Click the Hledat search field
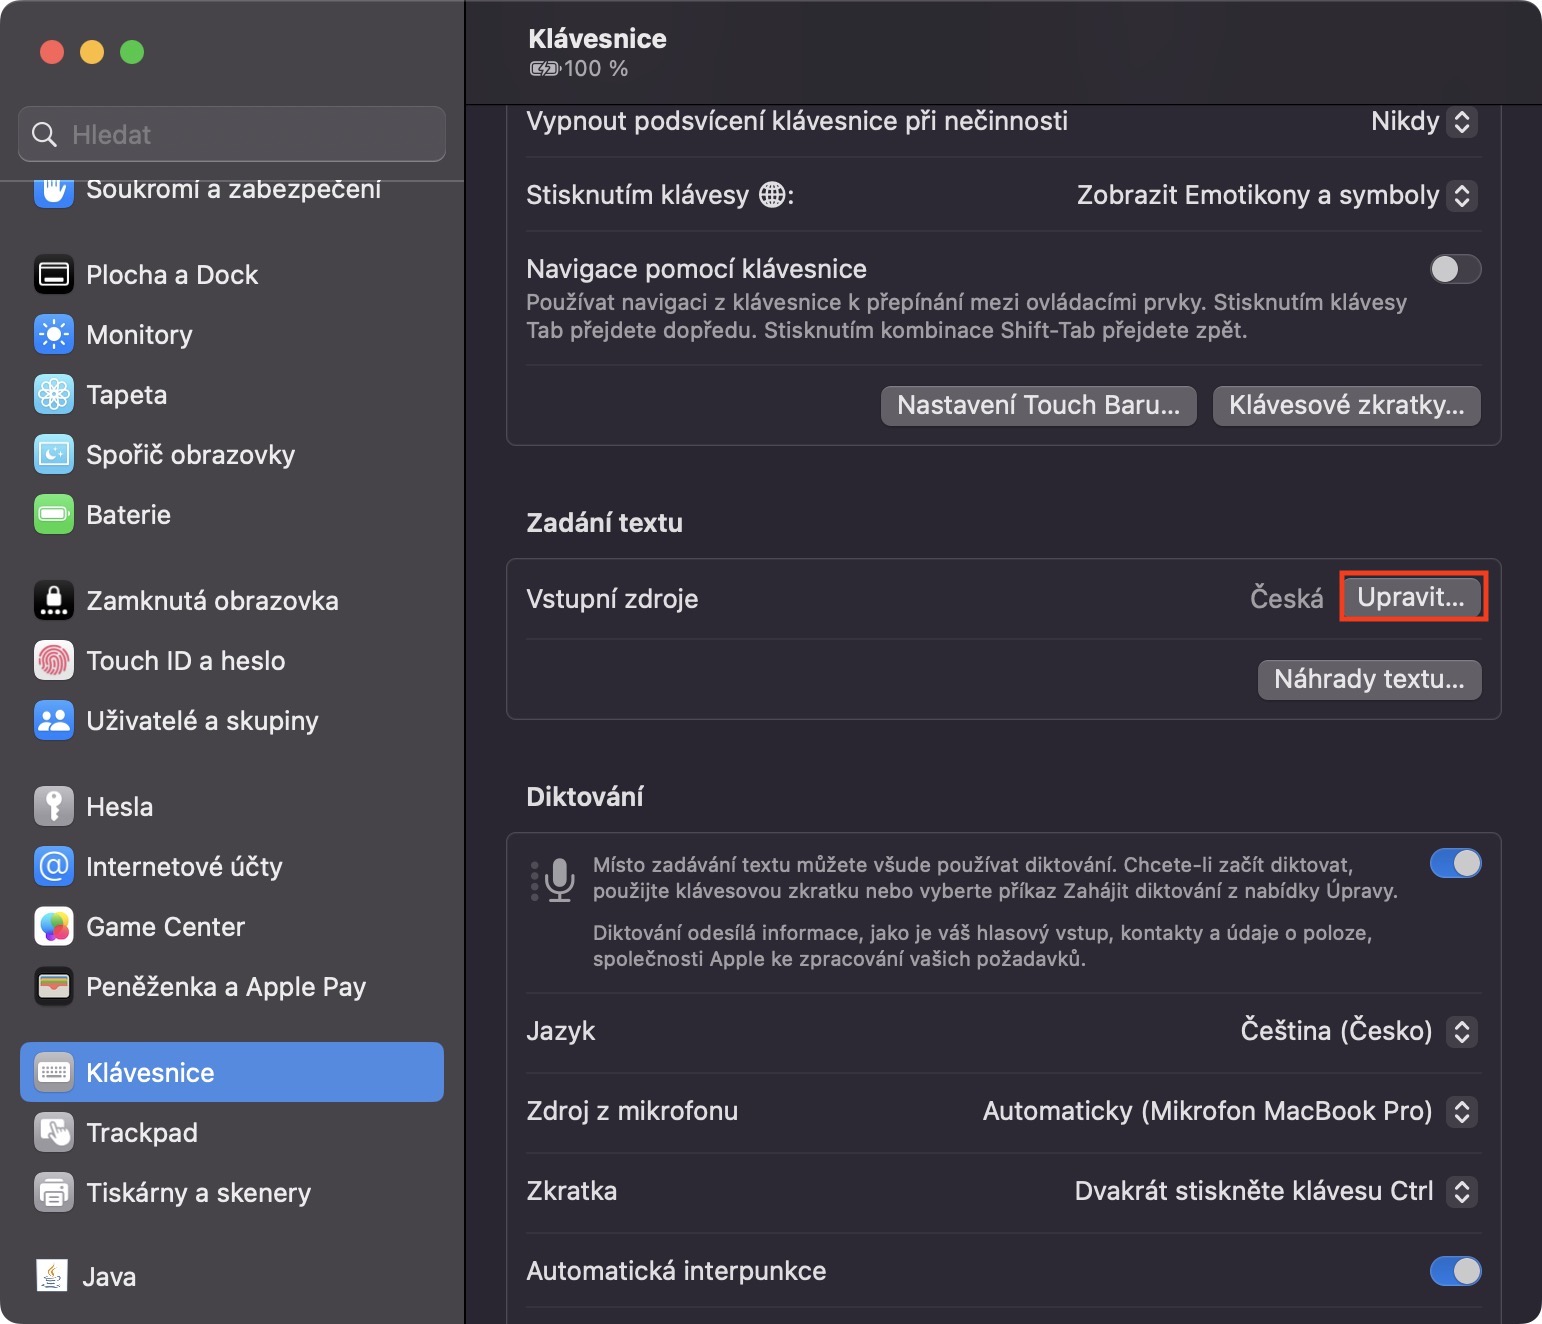This screenshot has height=1324, width=1542. tap(232, 134)
